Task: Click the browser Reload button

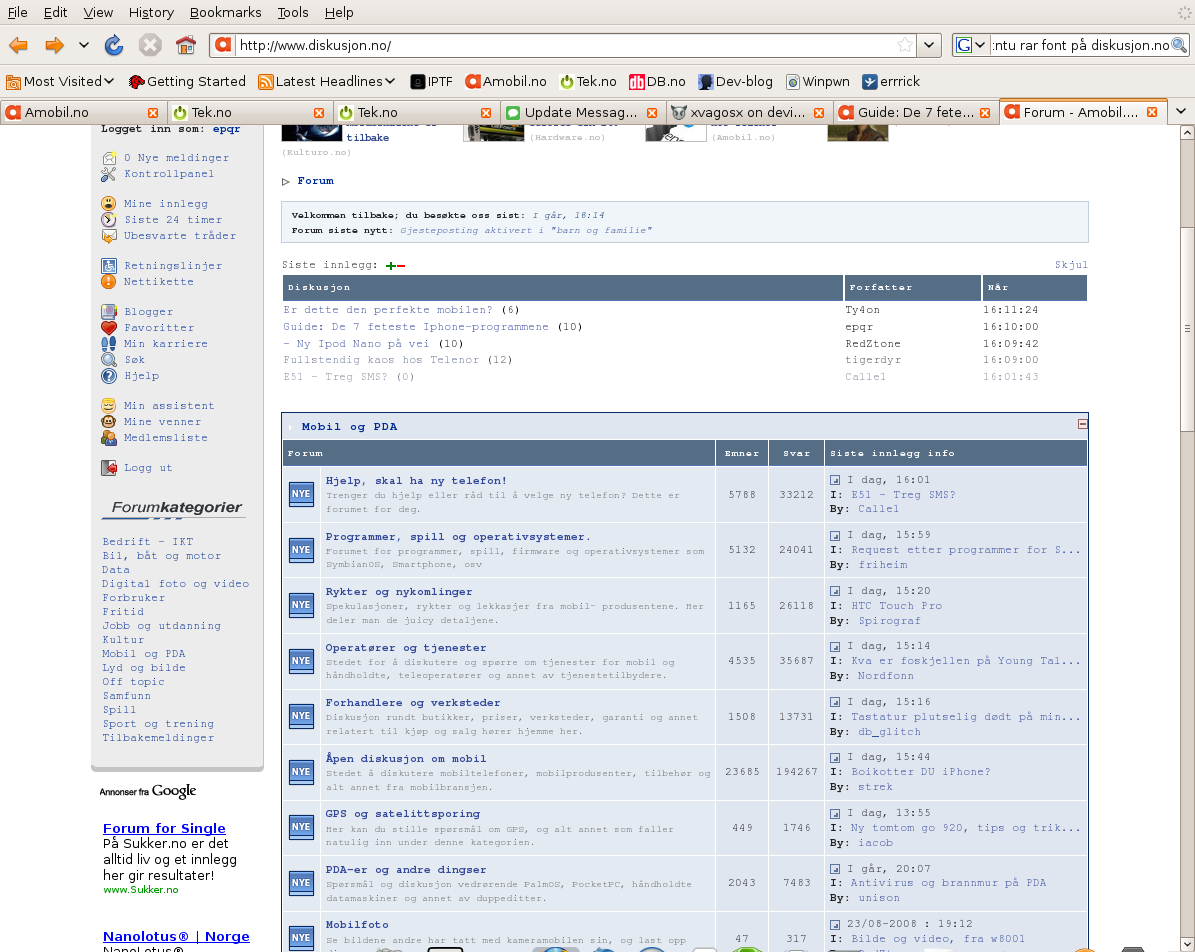Action: 114,45
